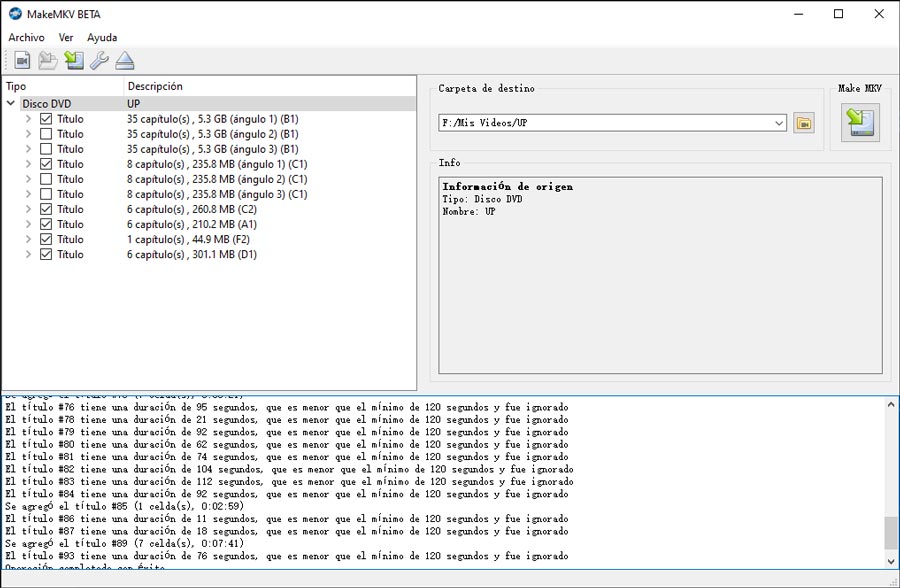This screenshot has height=588, width=900.
Task: Click log line about título #93
Action: [287, 556]
